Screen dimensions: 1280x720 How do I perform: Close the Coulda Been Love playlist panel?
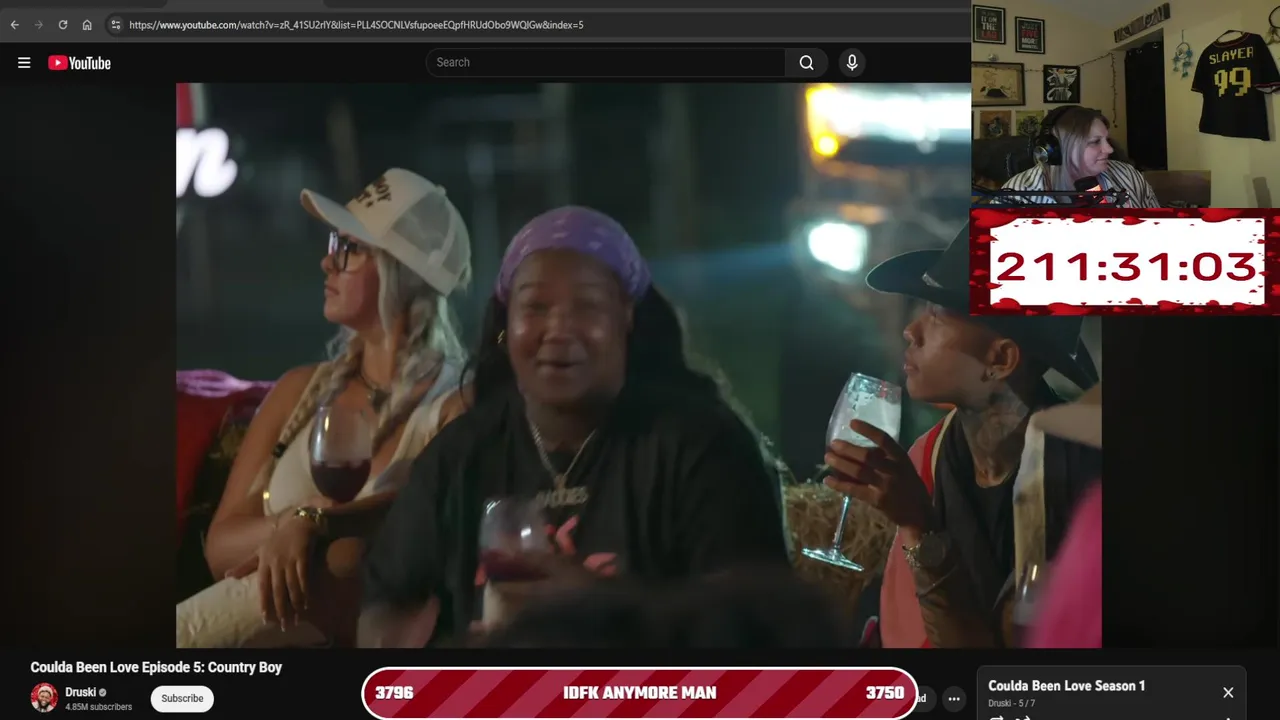coord(1228,692)
